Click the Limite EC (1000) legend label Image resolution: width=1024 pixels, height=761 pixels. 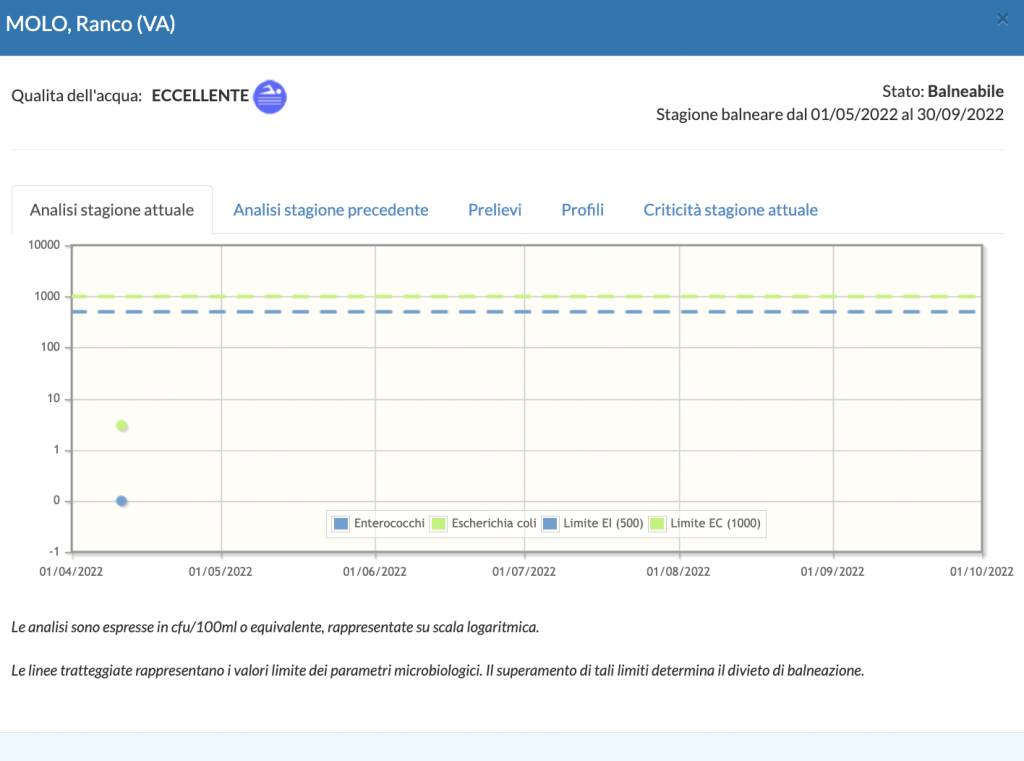716,523
